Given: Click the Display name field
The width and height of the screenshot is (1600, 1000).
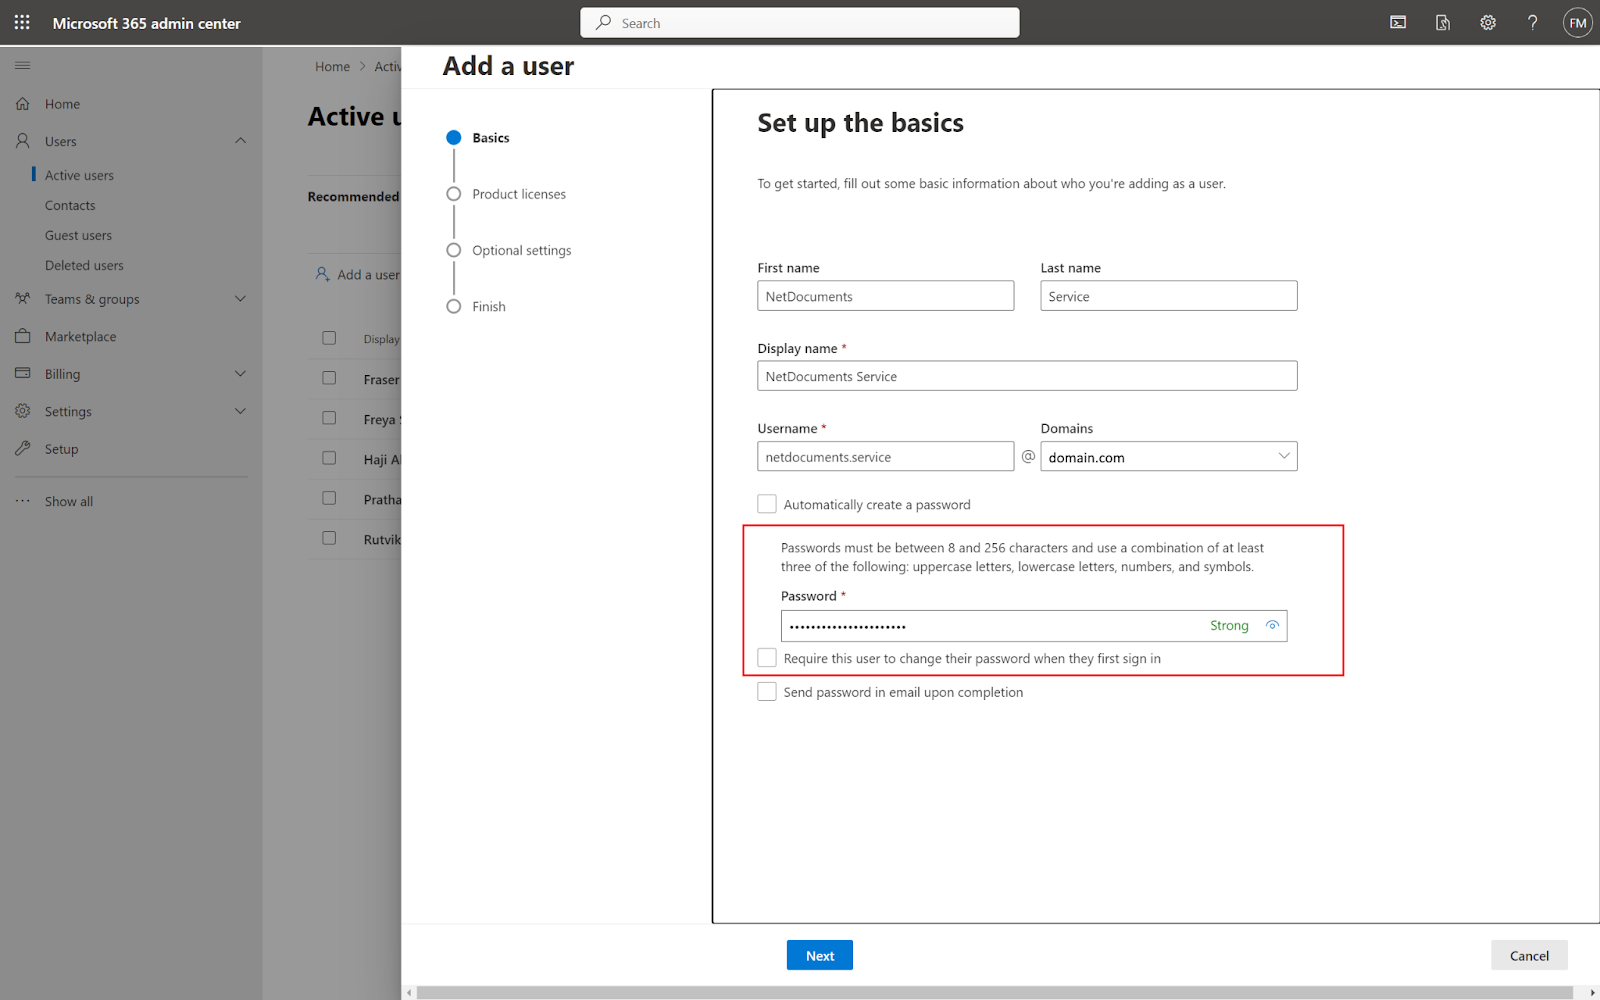Looking at the screenshot, I should [x=1027, y=375].
